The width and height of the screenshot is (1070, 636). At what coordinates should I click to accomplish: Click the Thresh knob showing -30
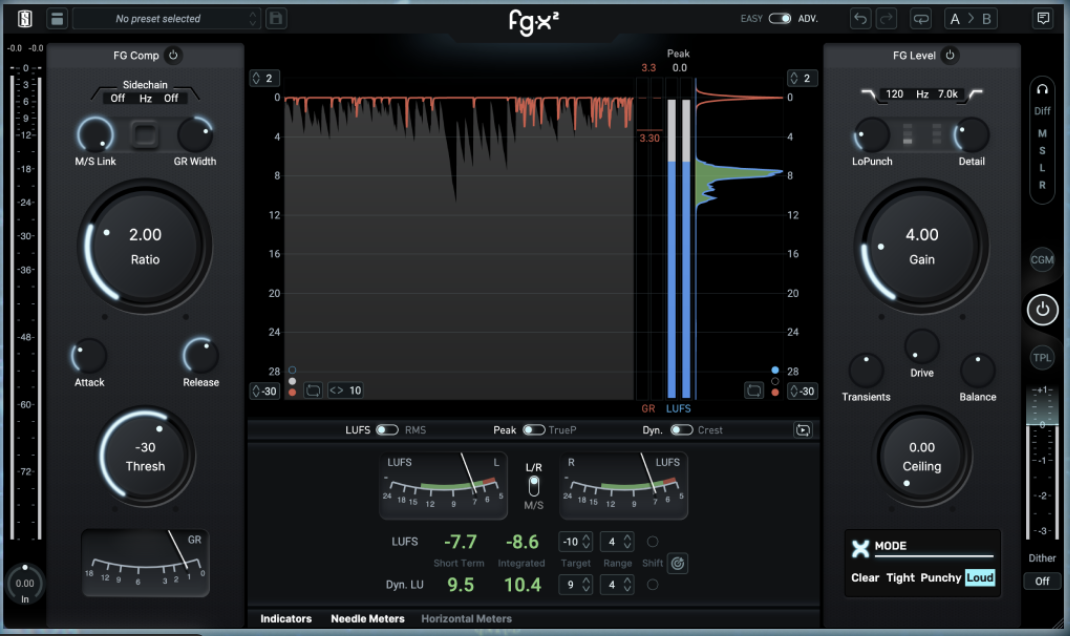click(145, 456)
